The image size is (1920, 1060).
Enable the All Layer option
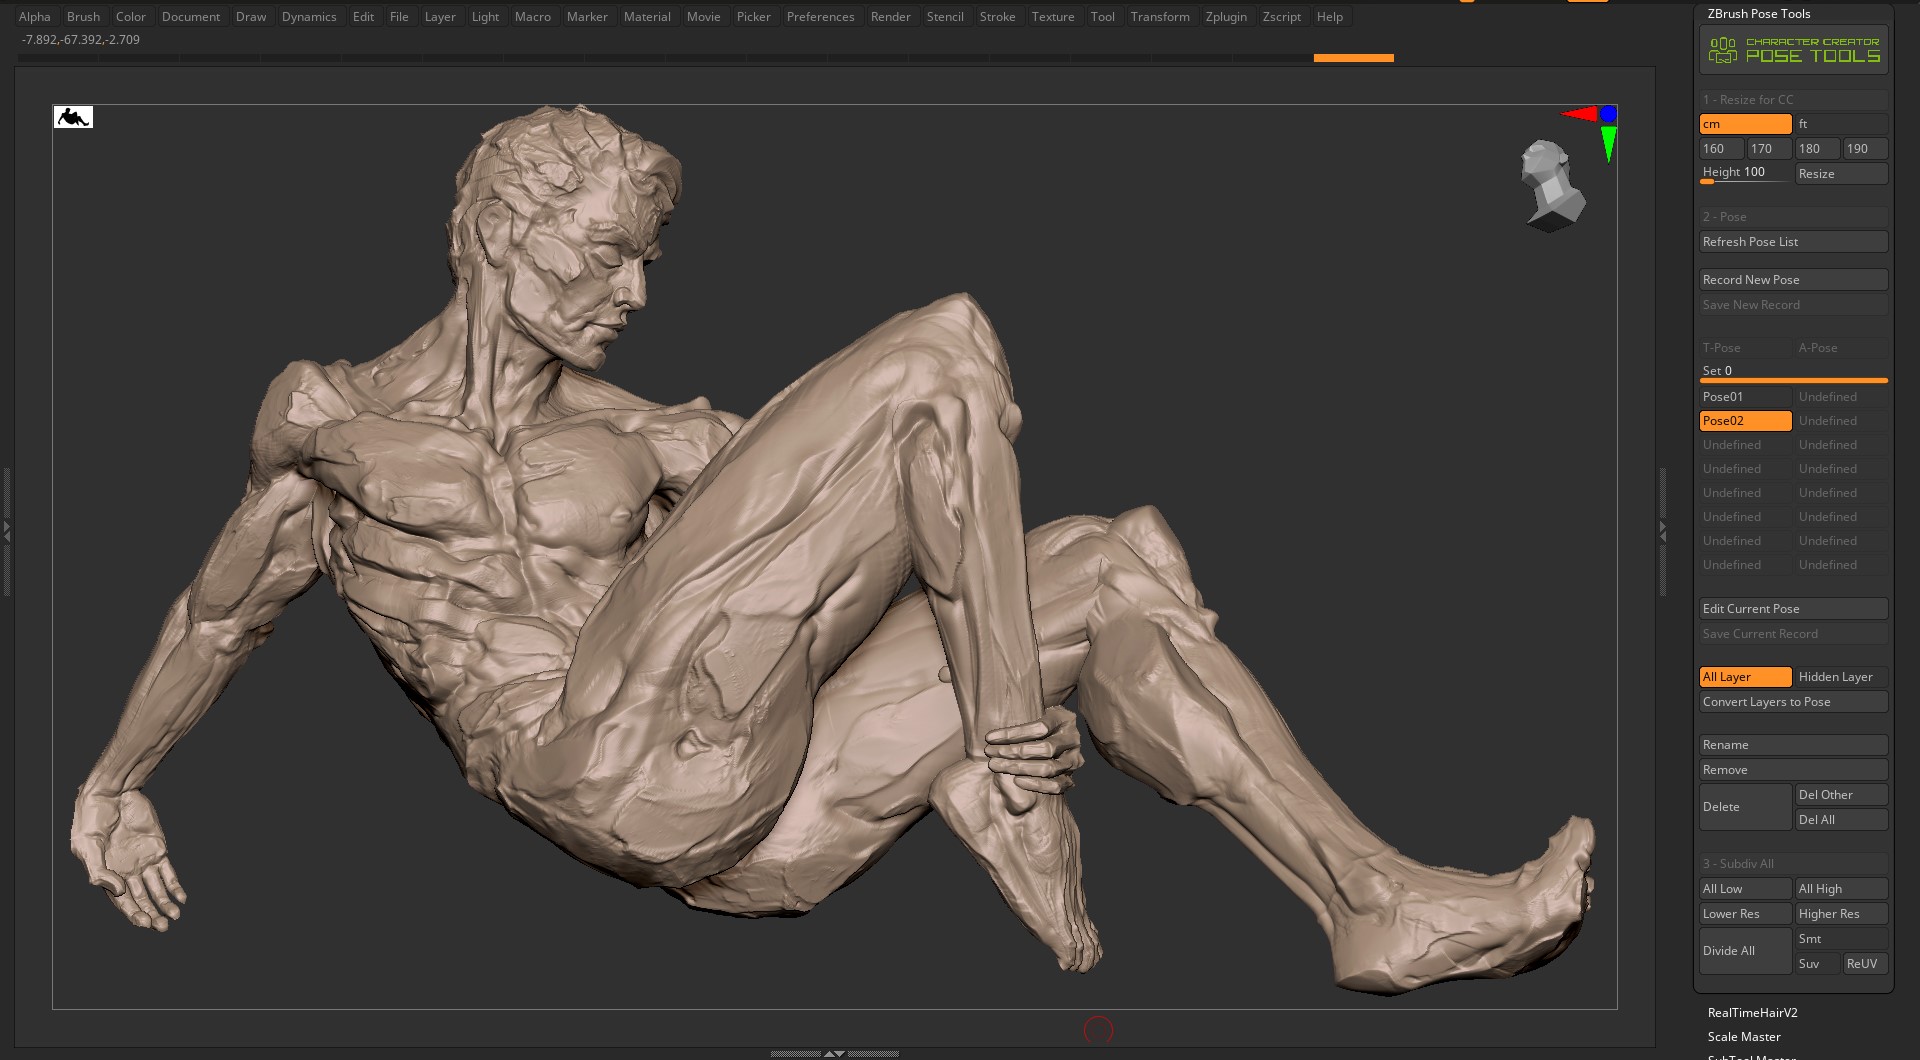[1745, 677]
